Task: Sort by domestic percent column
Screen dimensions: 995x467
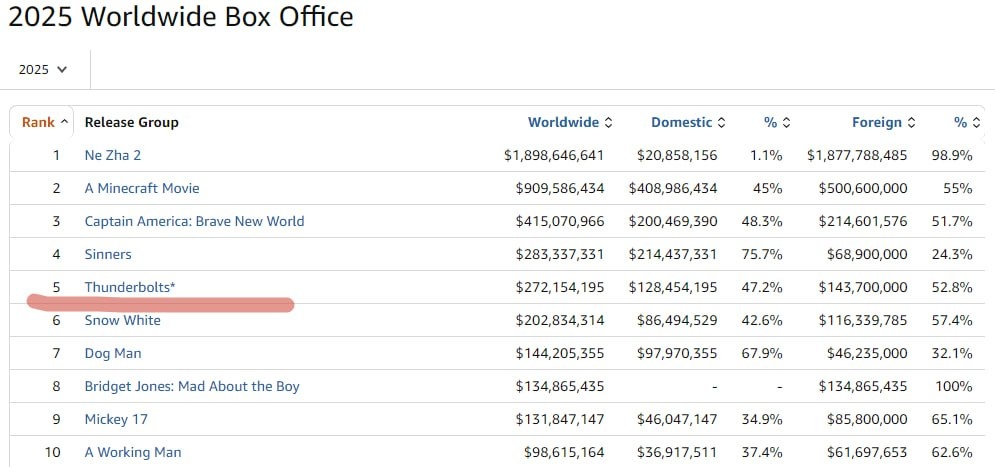Action: tap(777, 122)
